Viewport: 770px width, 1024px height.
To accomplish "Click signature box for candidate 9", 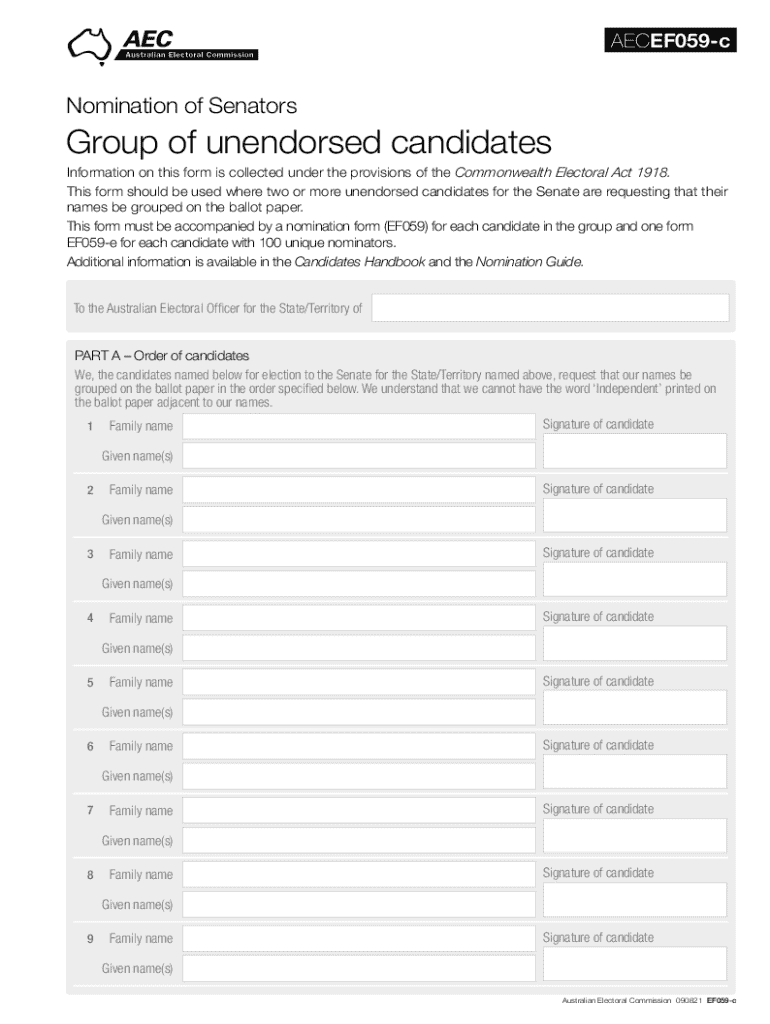I will click(x=634, y=963).
